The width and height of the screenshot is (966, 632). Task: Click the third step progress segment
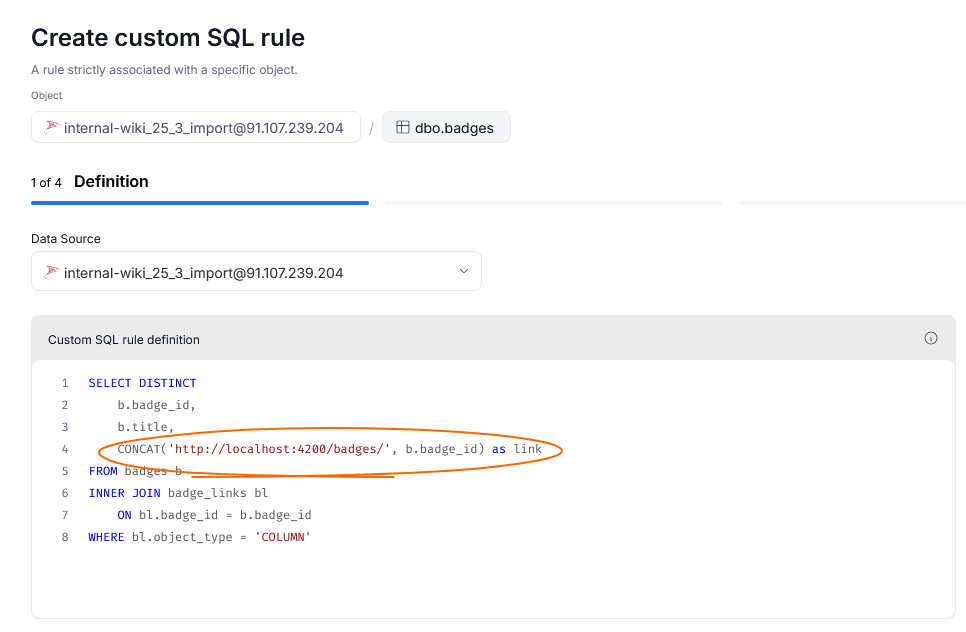[x=850, y=203]
